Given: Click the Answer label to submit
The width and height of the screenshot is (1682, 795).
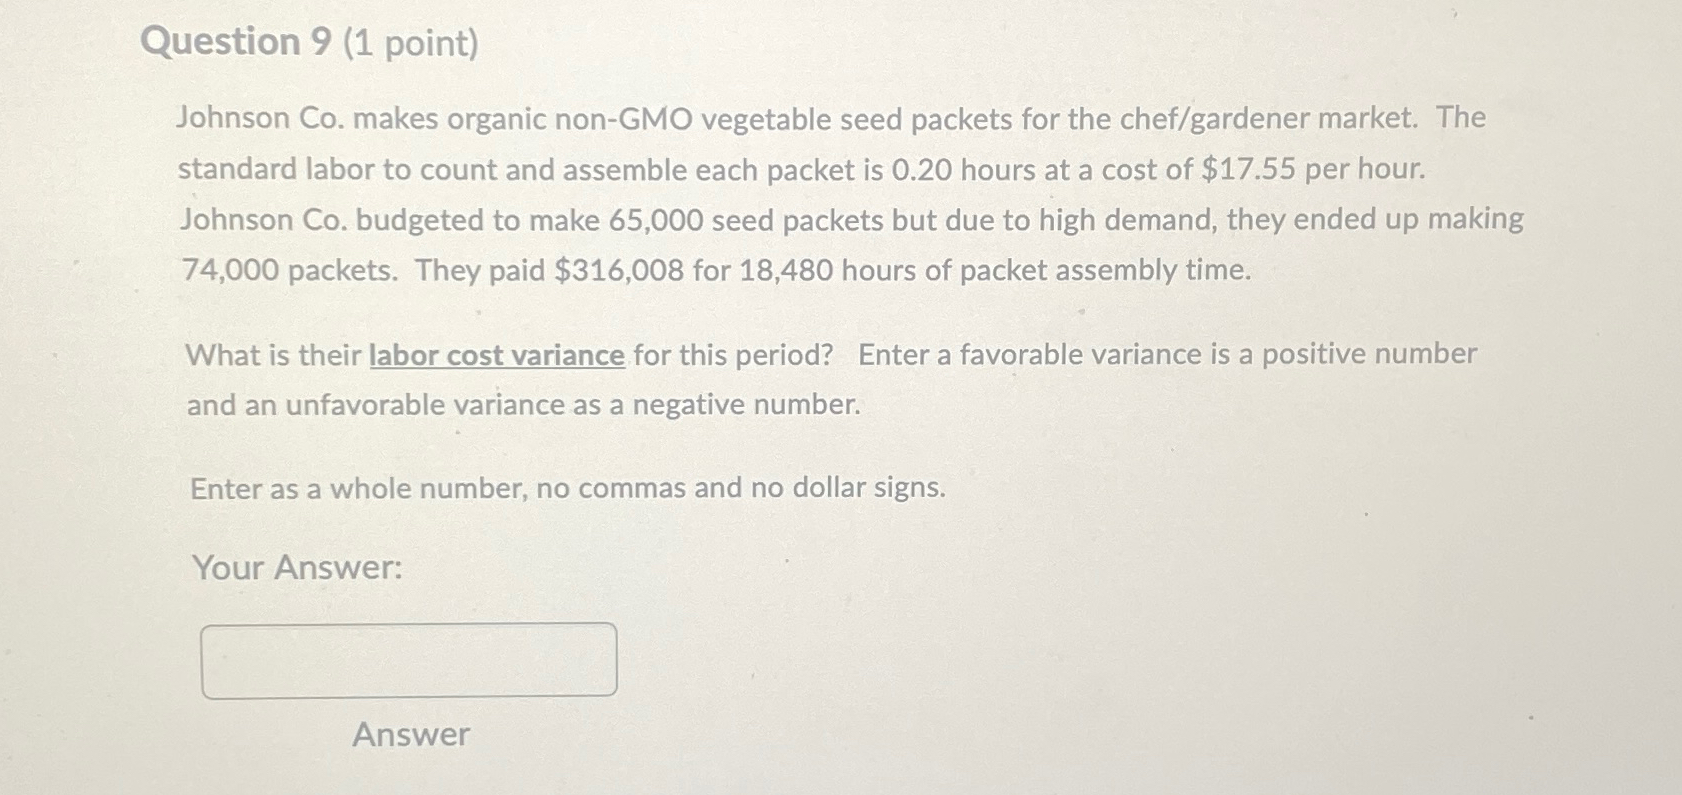Looking at the screenshot, I should [412, 736].
